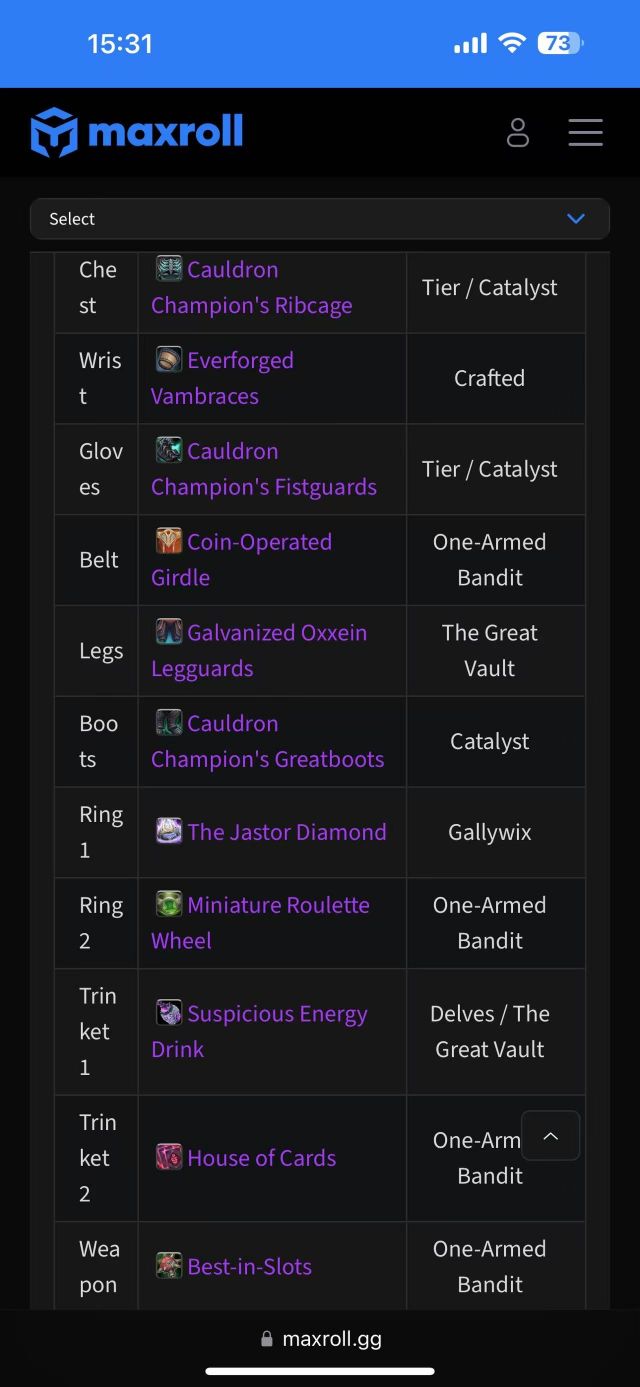Open the Best-in-Slots weapon link
The image size is (640, 1387).
(249, 1266)
